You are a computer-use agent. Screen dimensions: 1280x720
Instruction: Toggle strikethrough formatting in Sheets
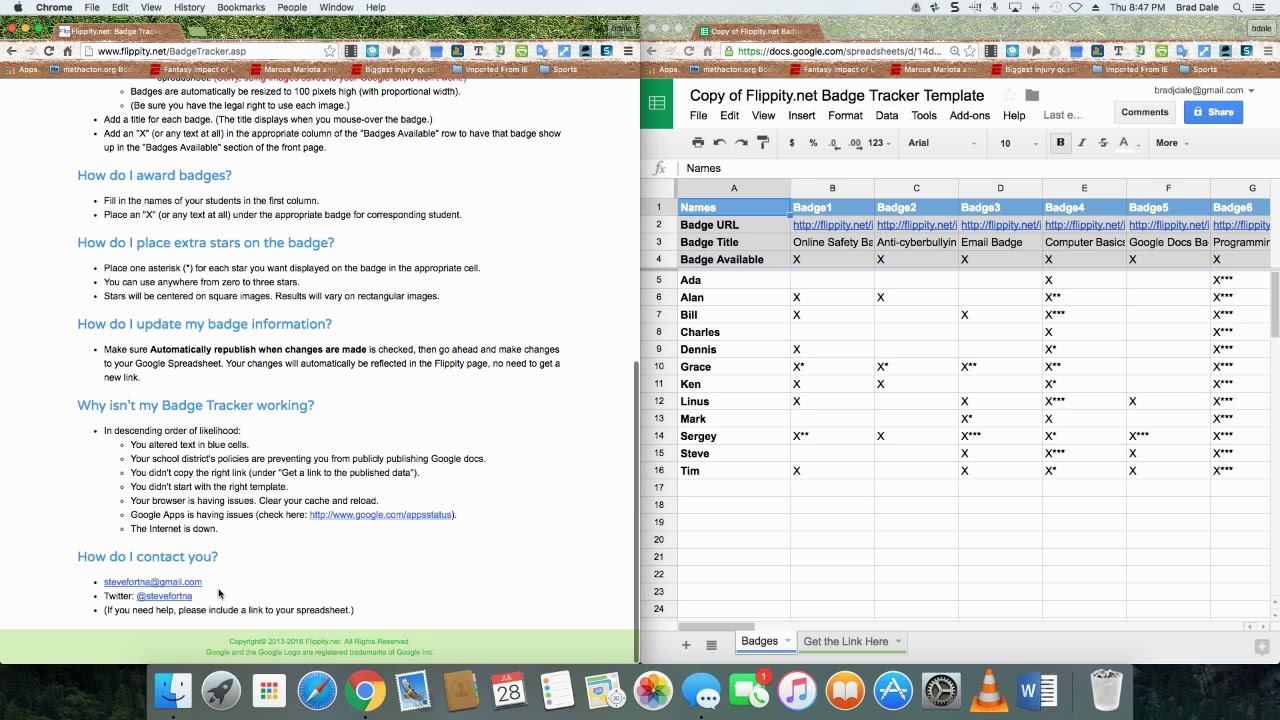[1103, 143]
